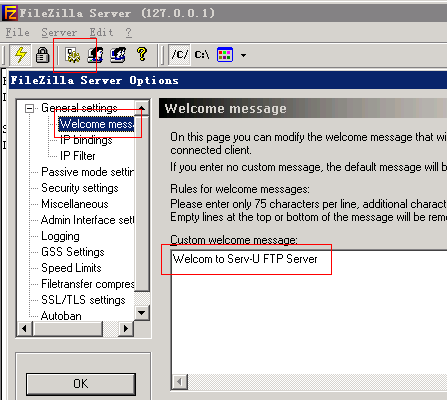Click the OK button
This screenshot has width=447, height=400.
coord(81,384)
